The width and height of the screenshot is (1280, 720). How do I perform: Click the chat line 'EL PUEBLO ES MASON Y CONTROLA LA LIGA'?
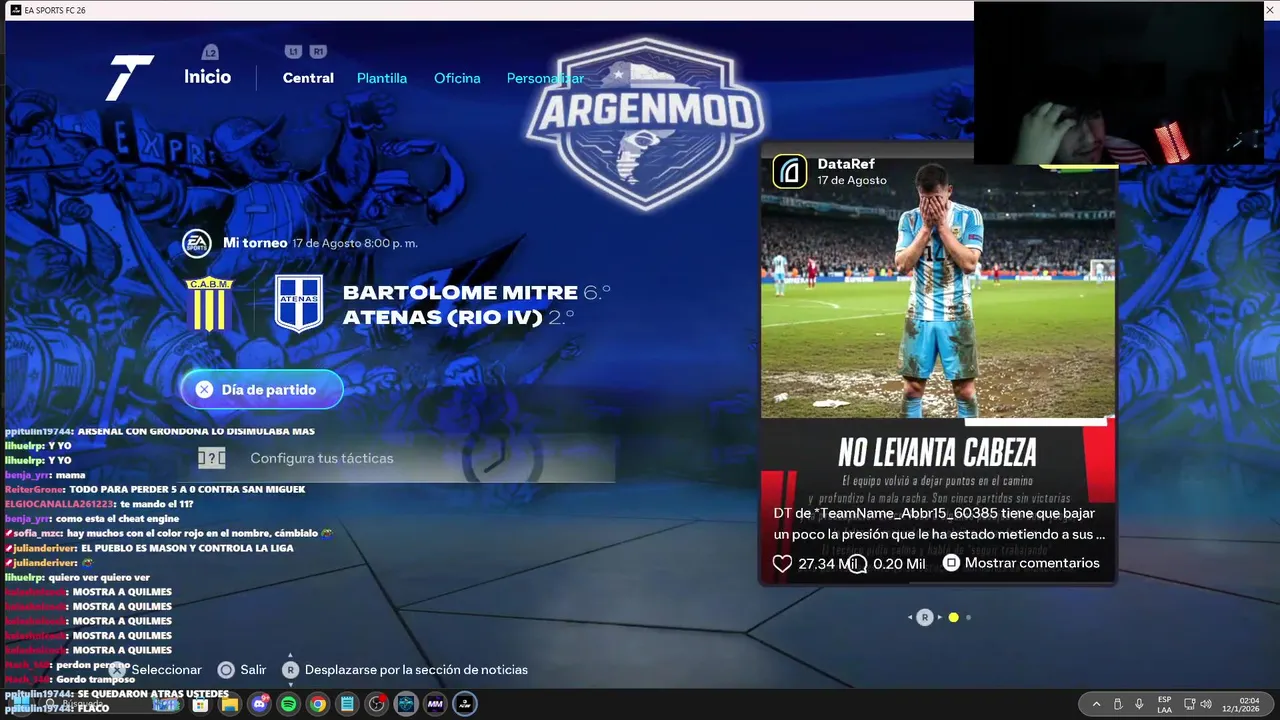[x=187, y=548]
